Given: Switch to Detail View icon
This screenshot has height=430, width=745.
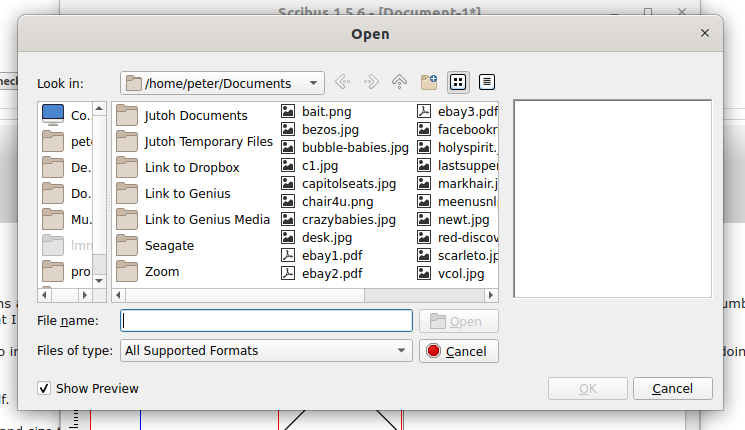Looking at the screenshot, I should [x=487, y=83].
